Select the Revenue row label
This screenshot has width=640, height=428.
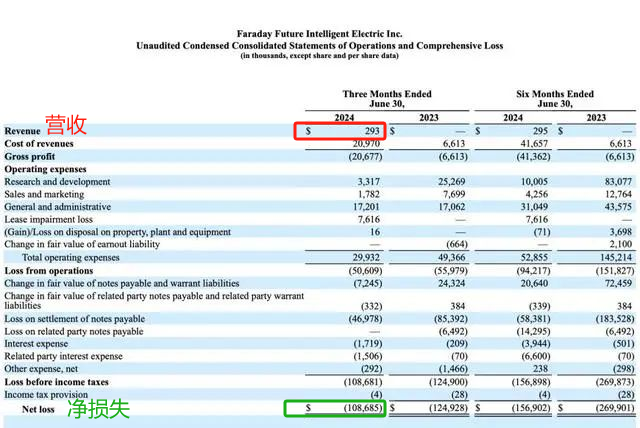(22, 131)
